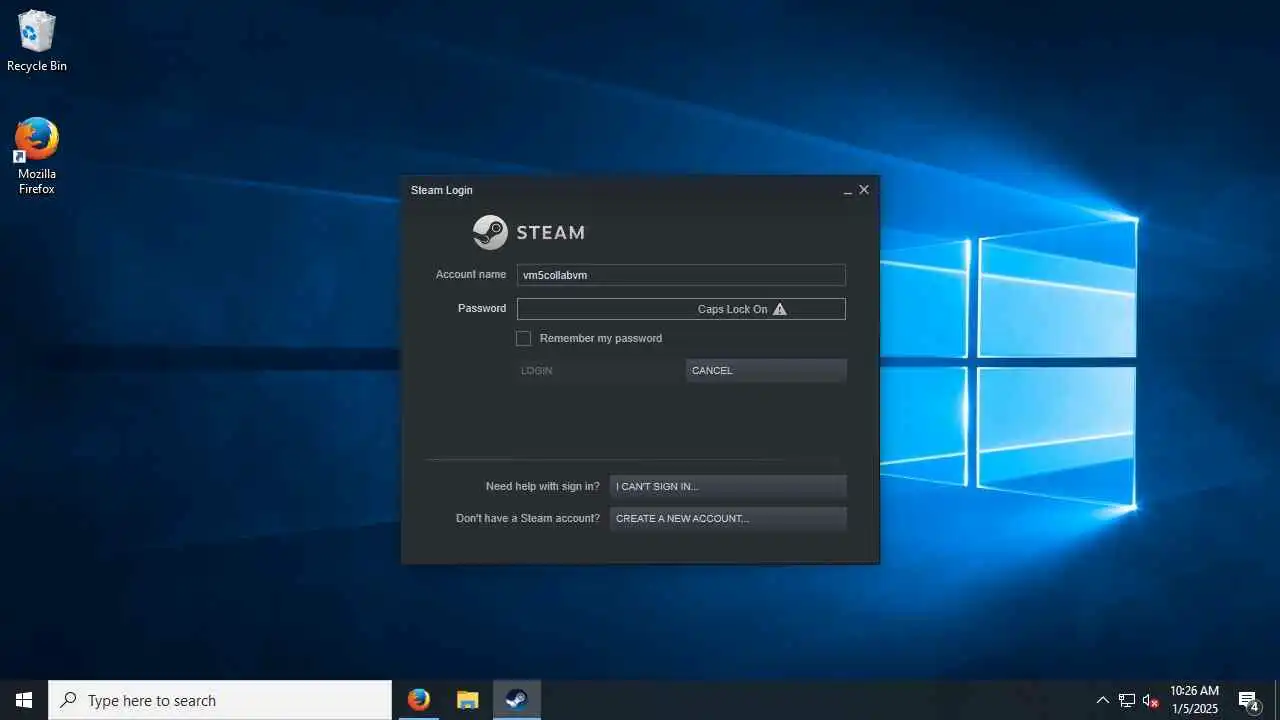This screenshot has height=720, width=1280.
Task: Click the Need help with sign in? text
Action: pyautogui.click(x=543, y=486)
